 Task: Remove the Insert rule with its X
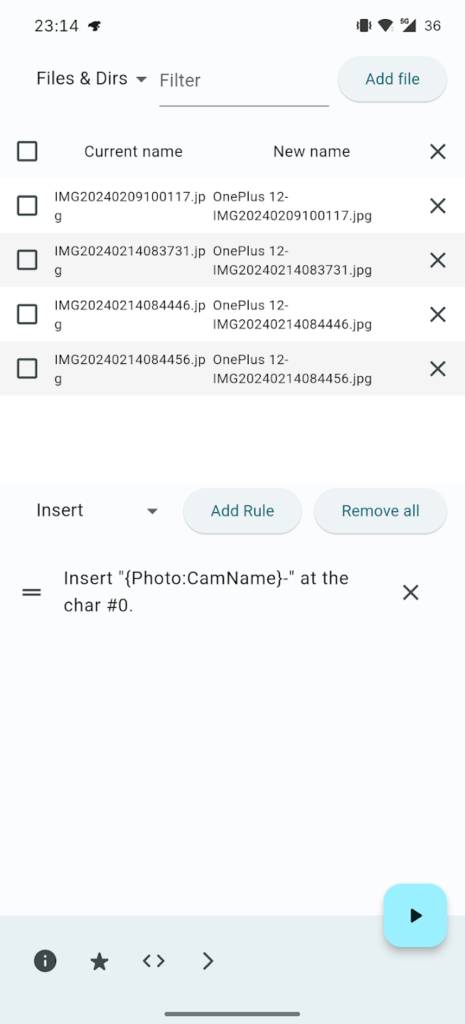click(x=410, y=592)
